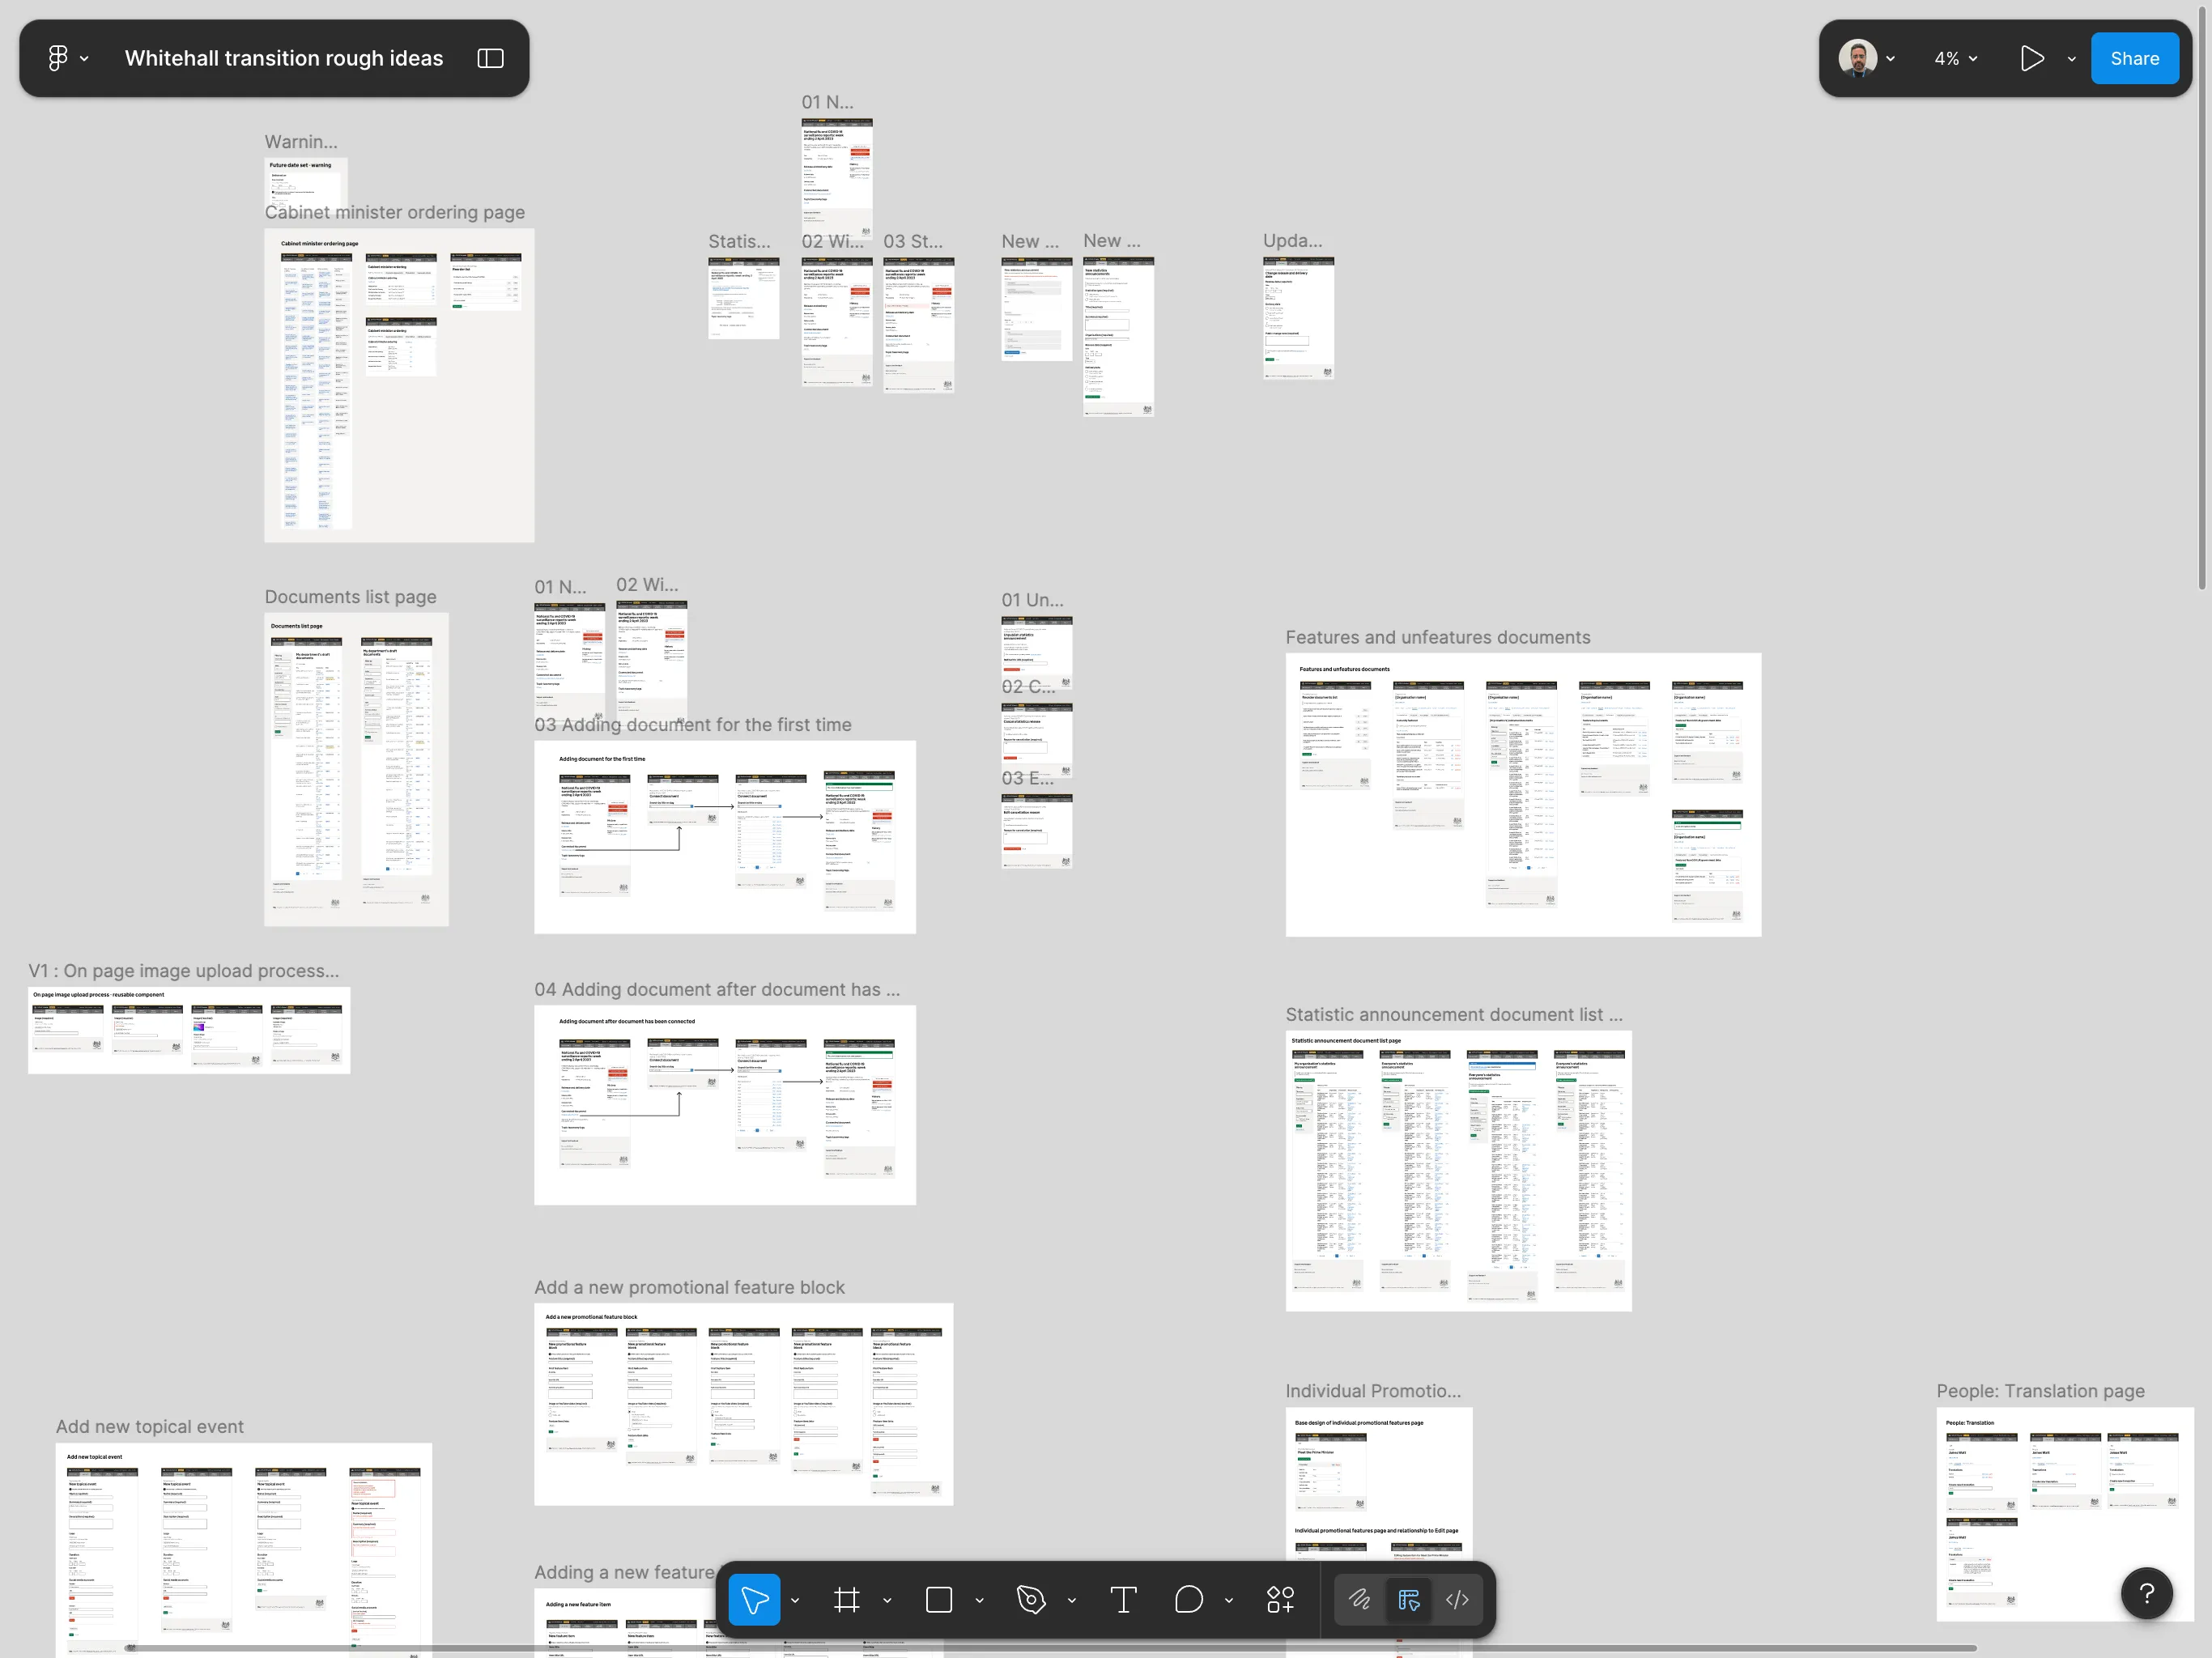
Task: Select the 'Documents list page' frame label
Action: [350, 596]
